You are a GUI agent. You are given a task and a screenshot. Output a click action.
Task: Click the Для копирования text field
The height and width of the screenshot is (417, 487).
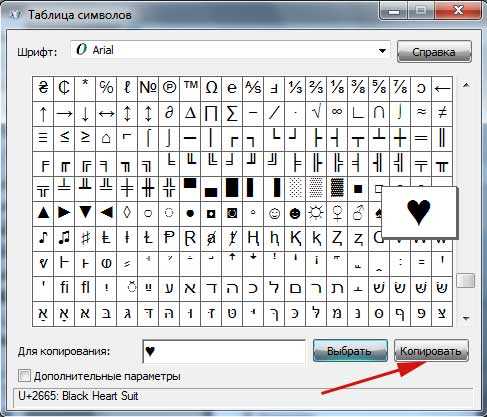(x=224, y=351)
